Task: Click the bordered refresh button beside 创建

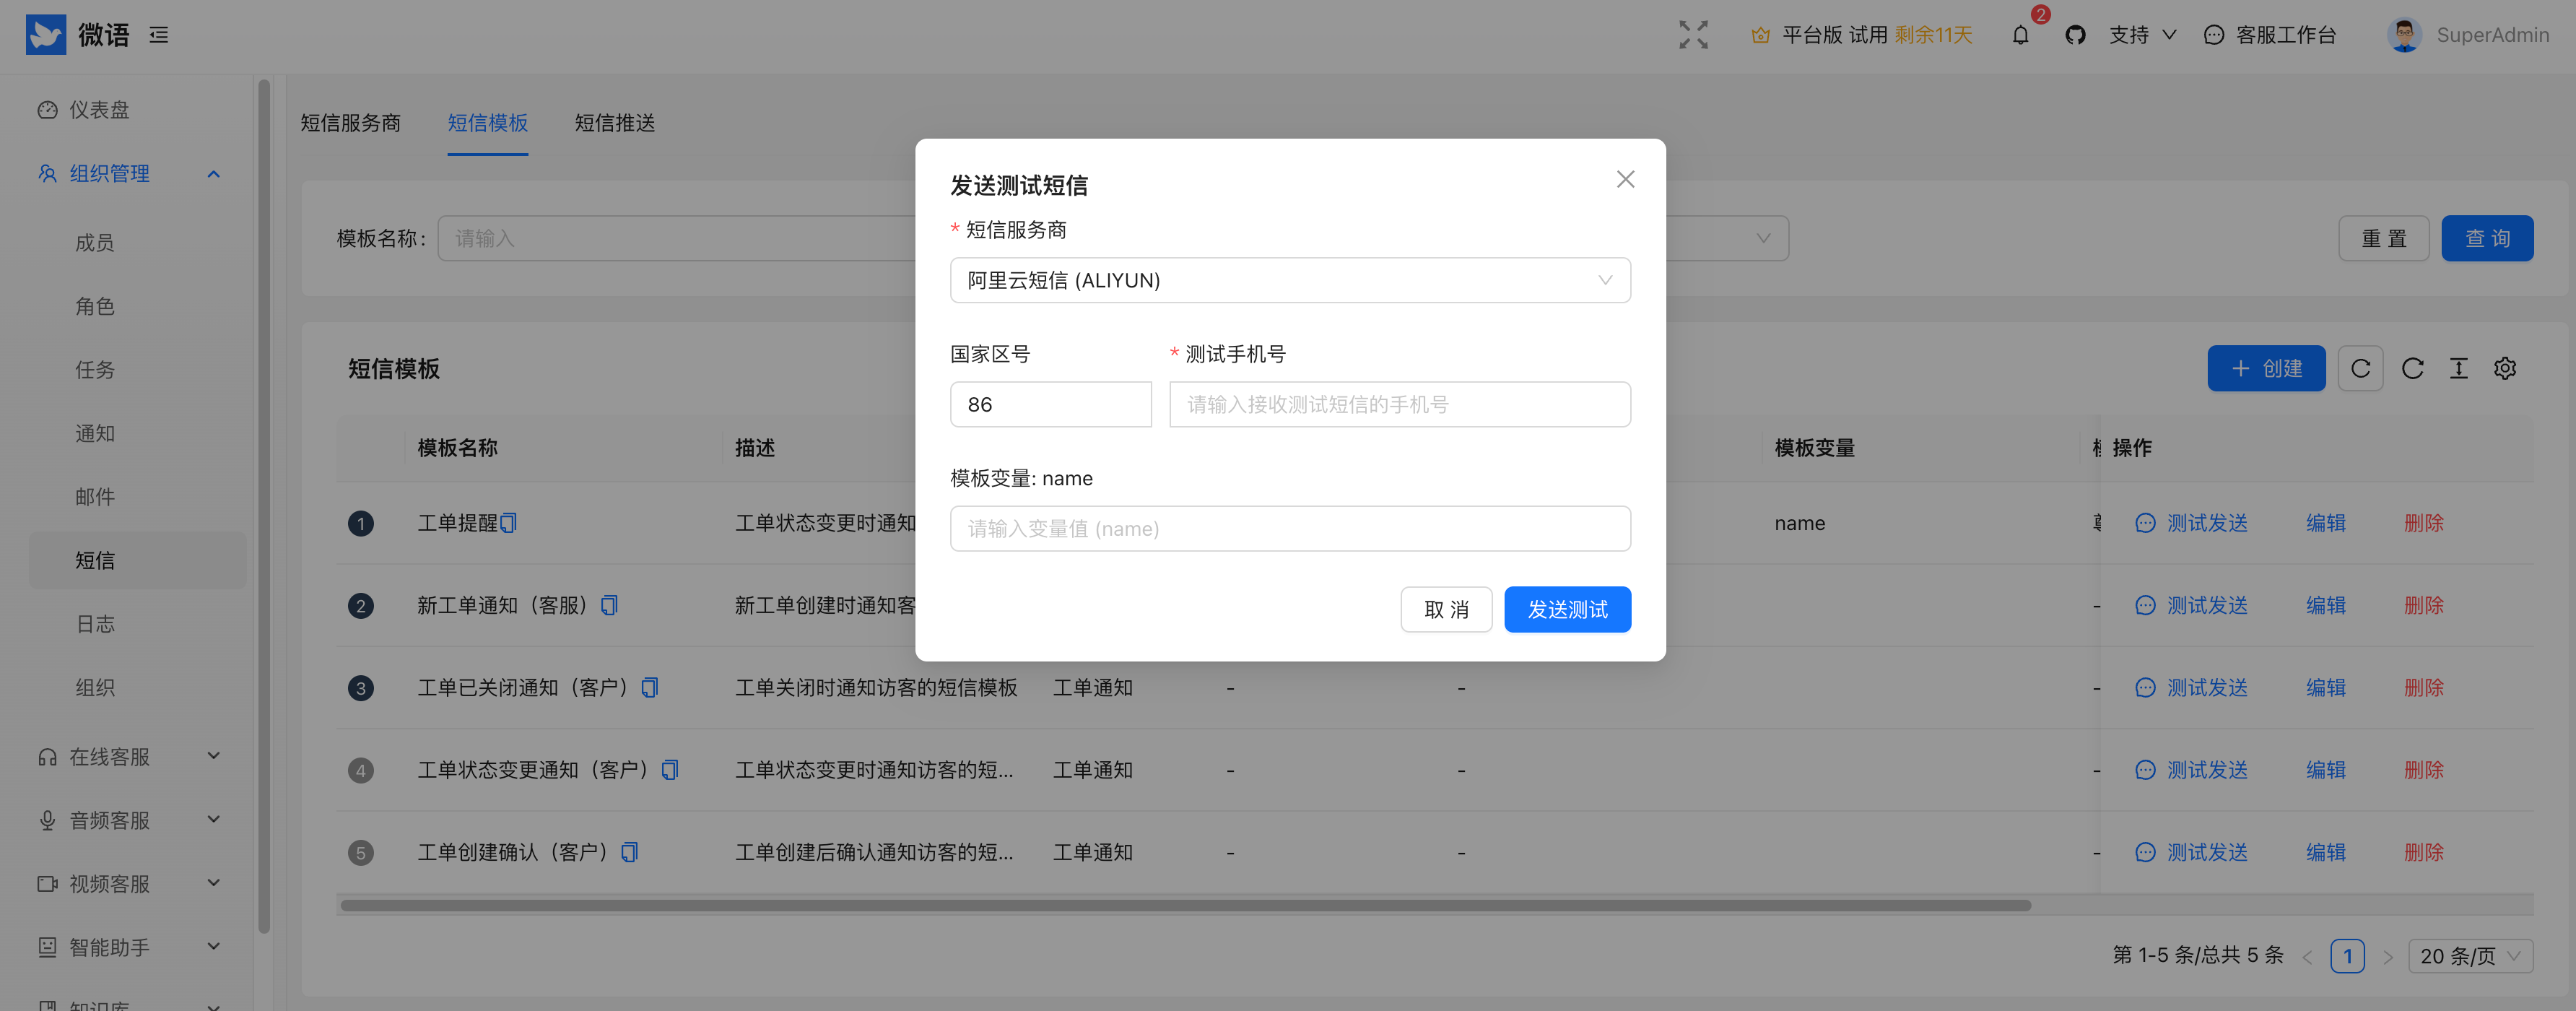Action: [2360, 368]
